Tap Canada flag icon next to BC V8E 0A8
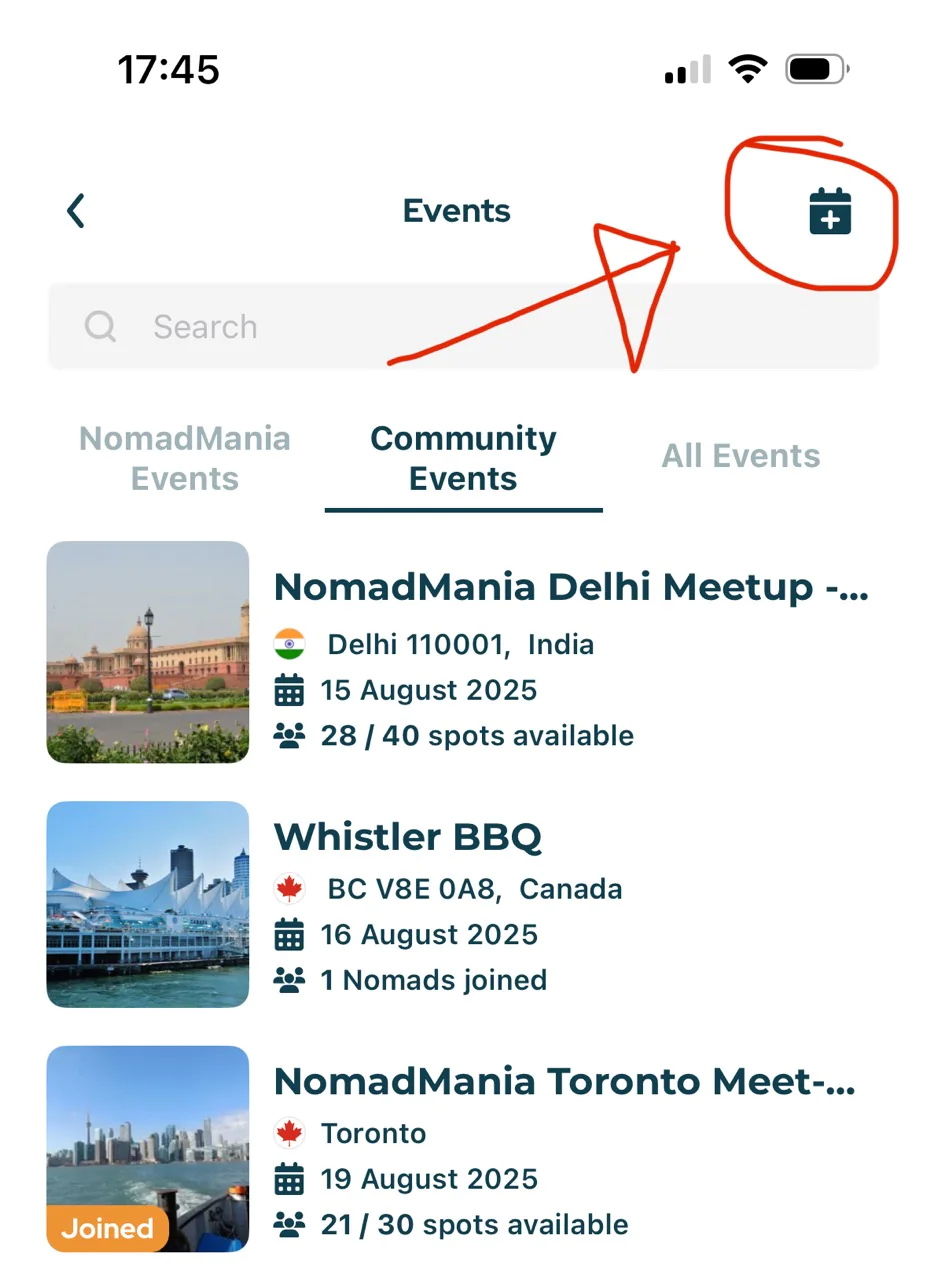 [289, 888]
